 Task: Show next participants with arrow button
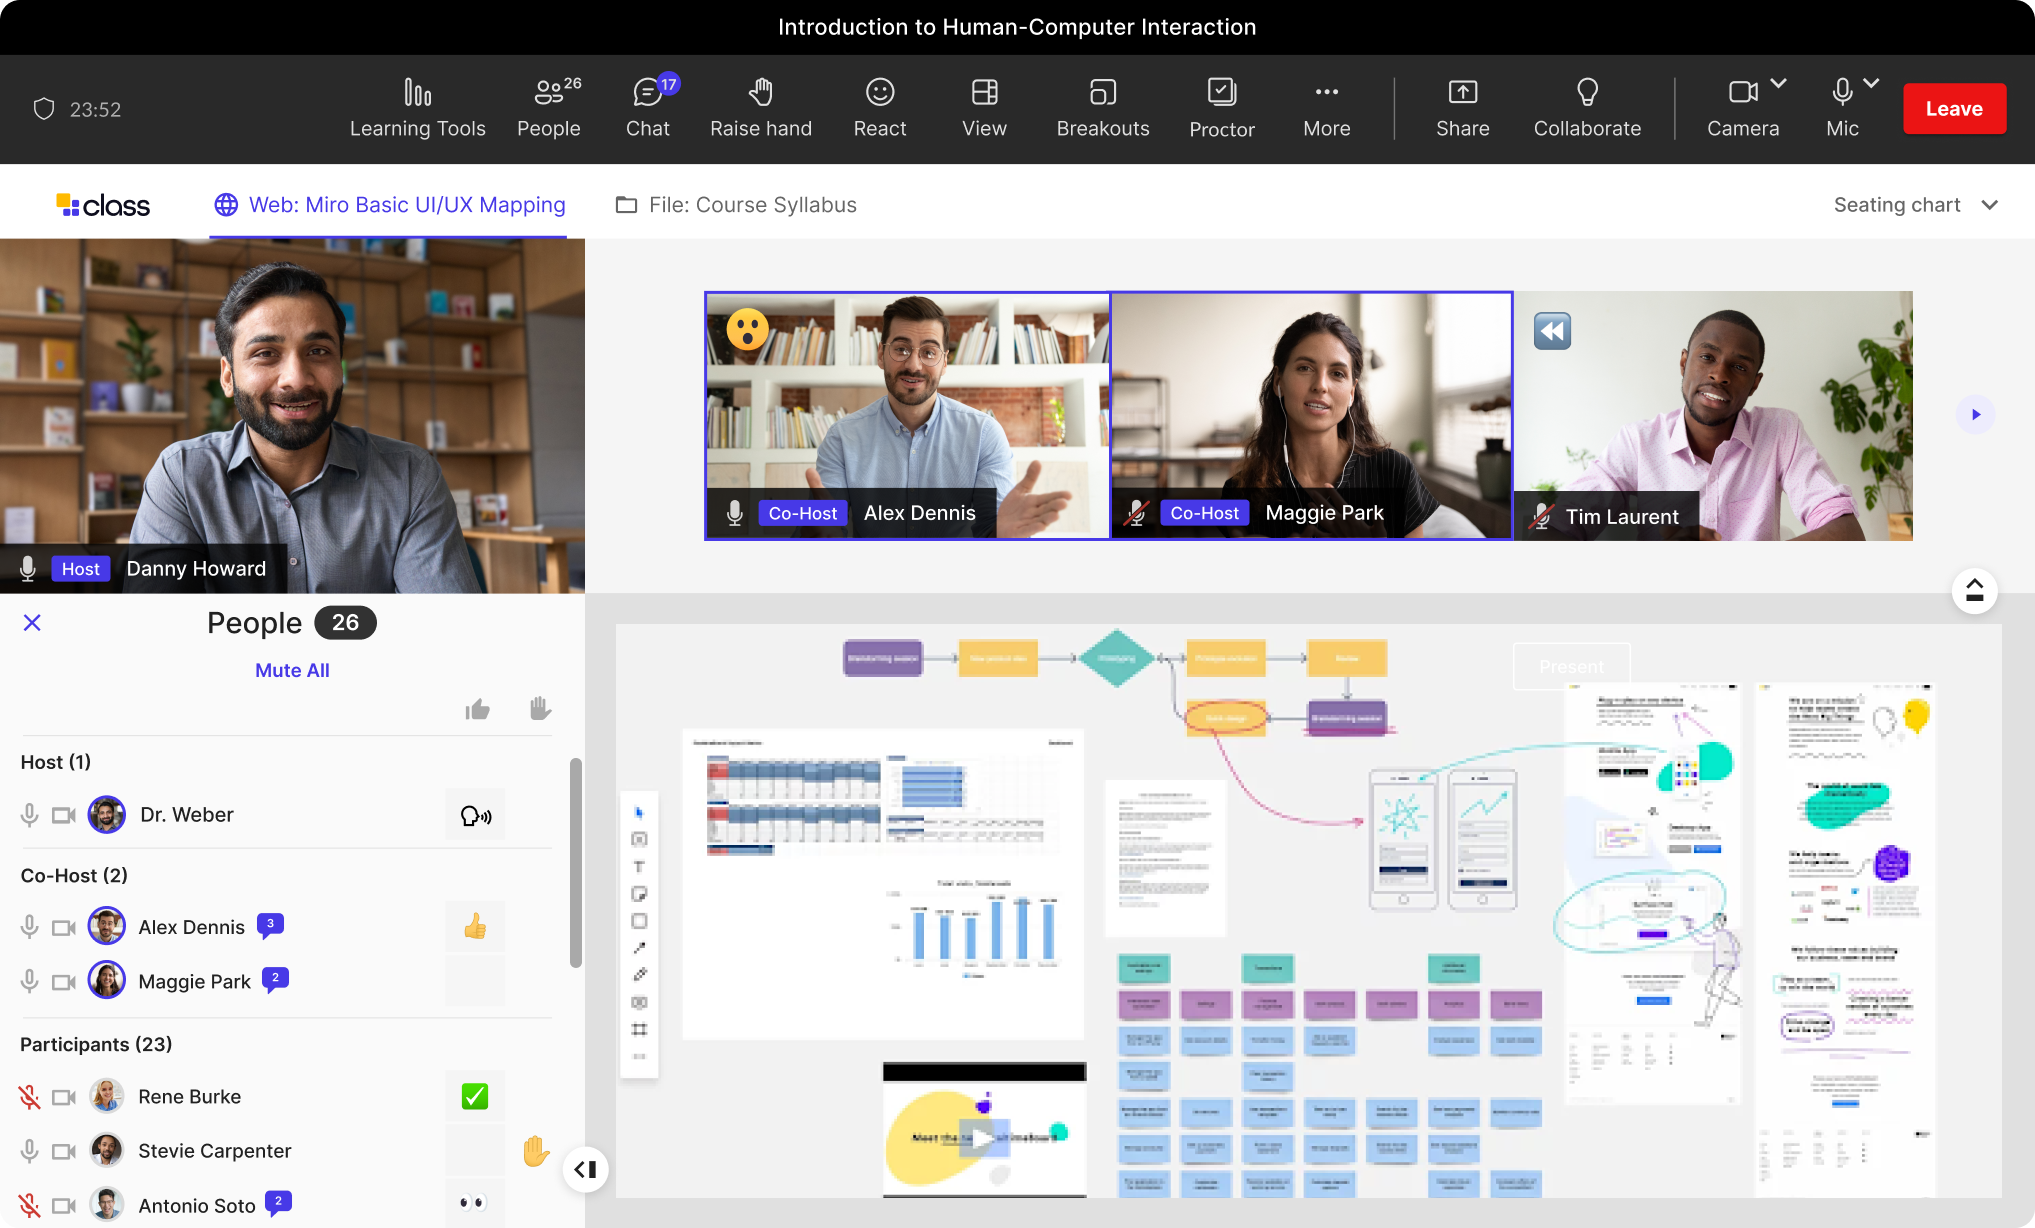[1975, 415]
